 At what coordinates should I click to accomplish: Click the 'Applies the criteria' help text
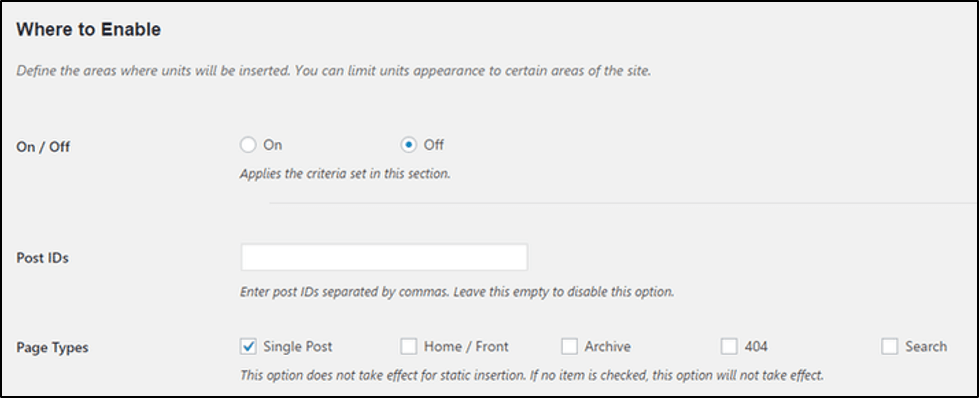click(345, 174)
